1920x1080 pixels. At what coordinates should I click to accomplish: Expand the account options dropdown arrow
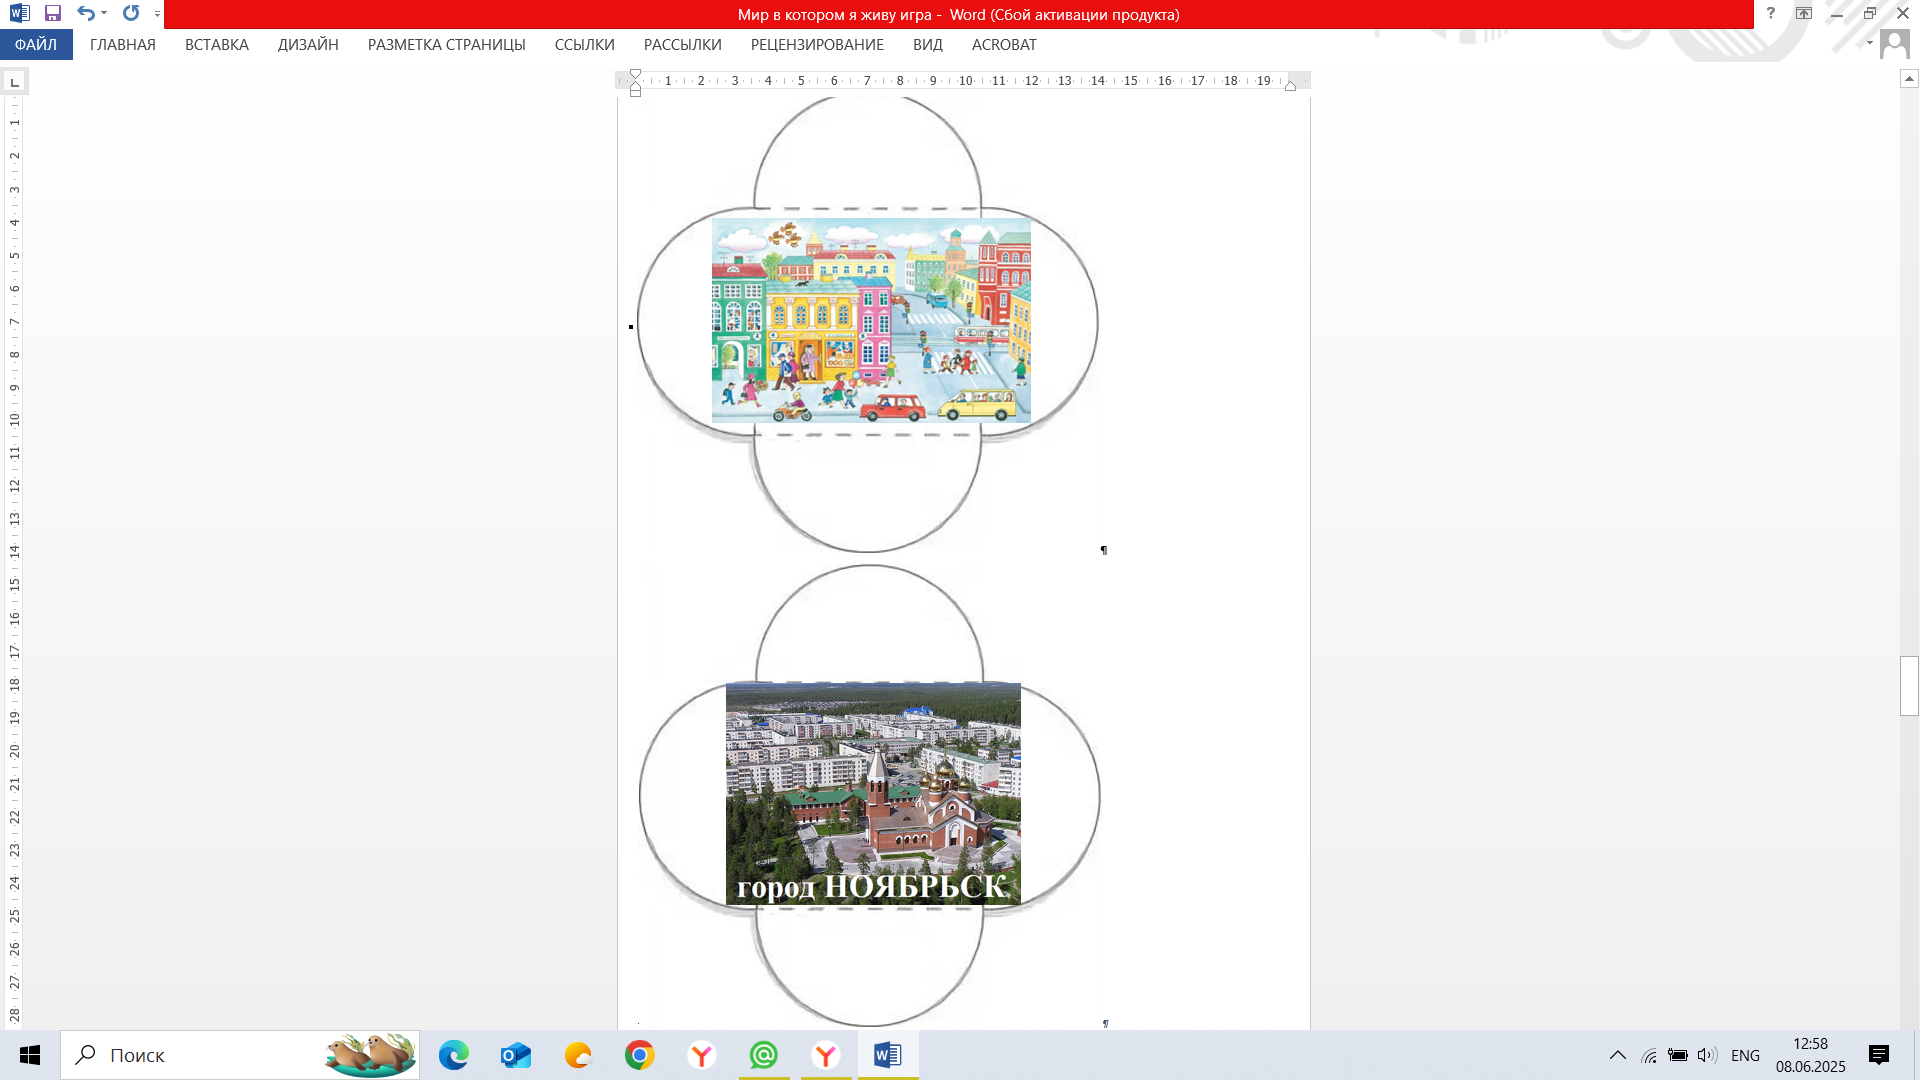(x=1869, y=43)
